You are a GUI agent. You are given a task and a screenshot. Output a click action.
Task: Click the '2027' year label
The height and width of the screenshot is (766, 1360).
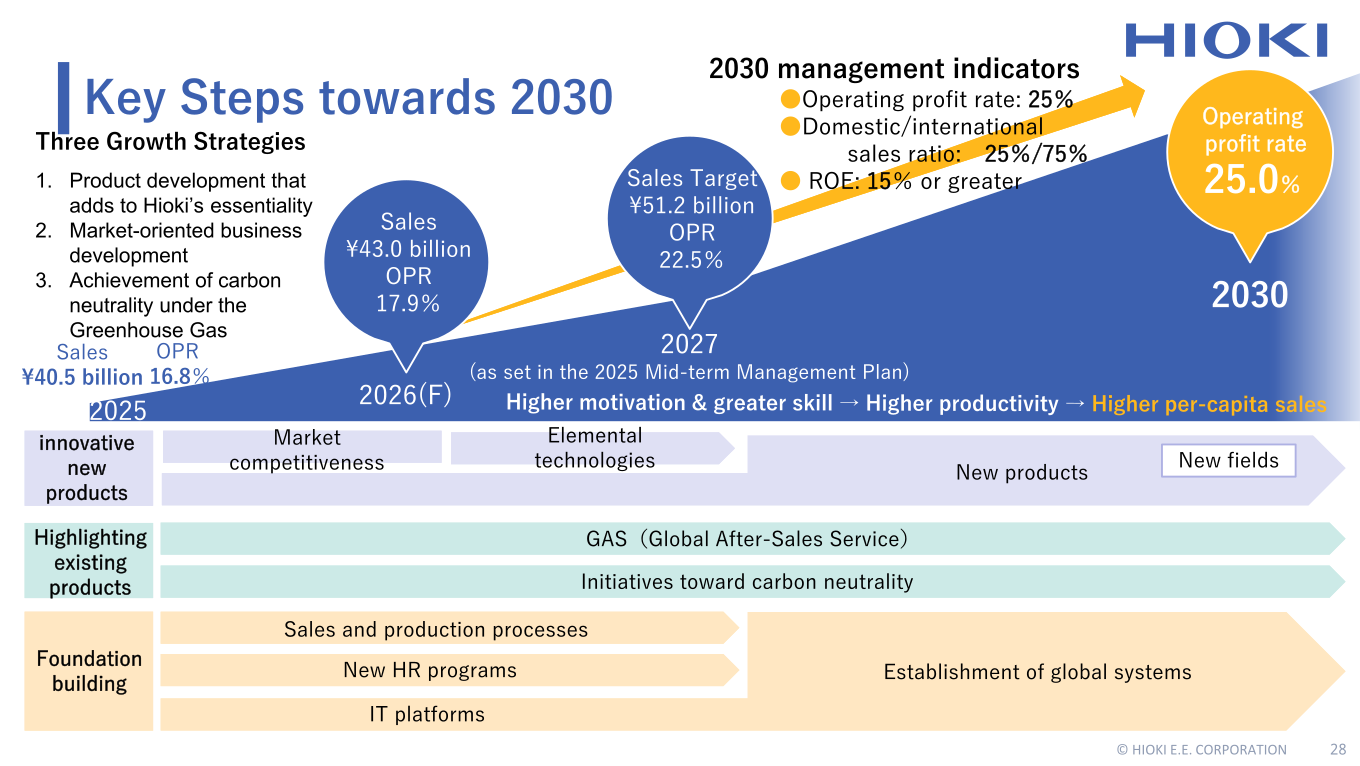(x=689, y=344)
